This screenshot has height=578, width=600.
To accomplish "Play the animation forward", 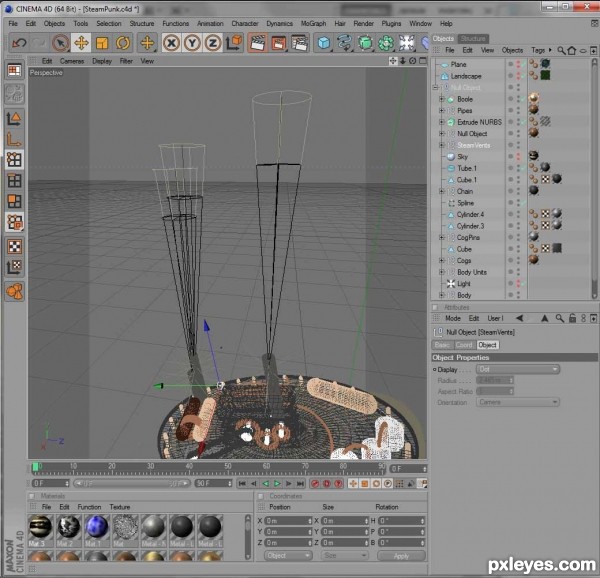I will 277,484.
